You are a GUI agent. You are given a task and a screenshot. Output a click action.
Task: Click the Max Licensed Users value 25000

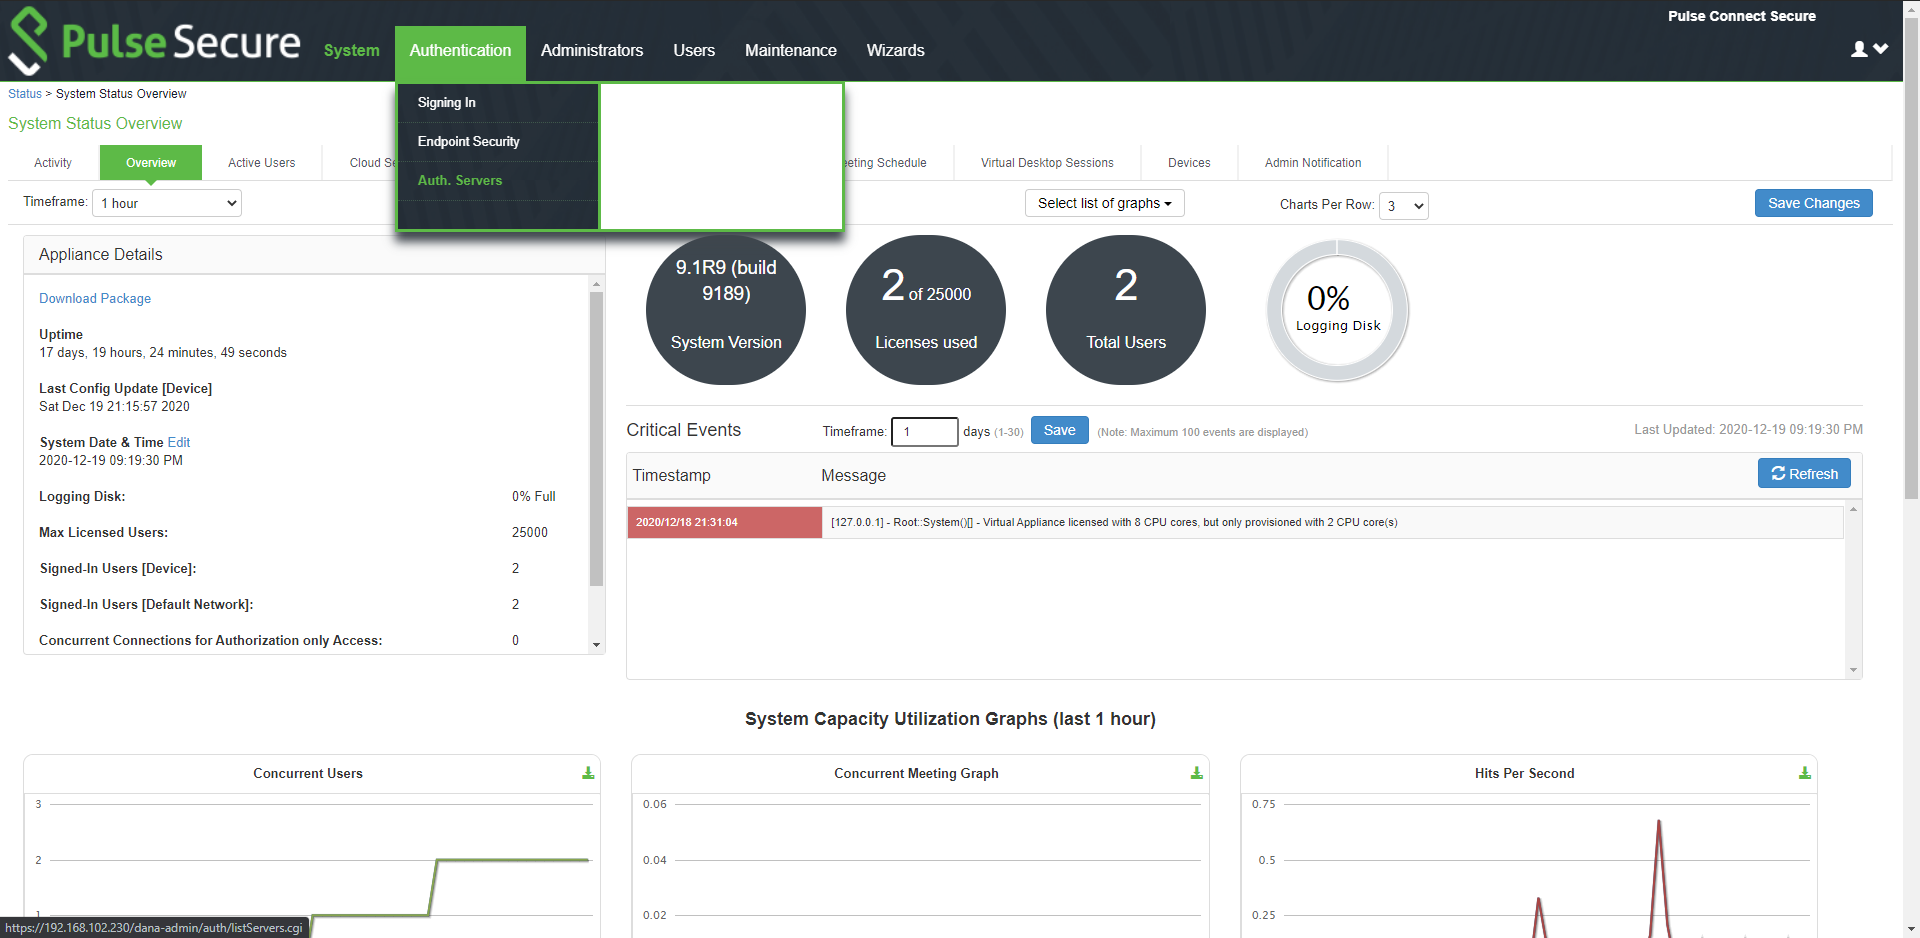coord(530,532)
